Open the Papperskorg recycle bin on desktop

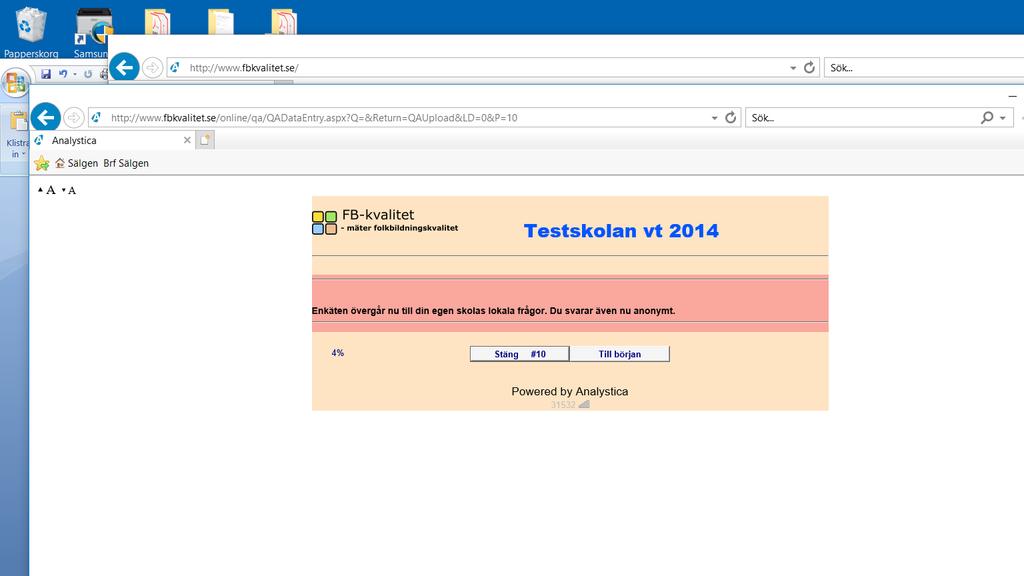tap(31, 31)
